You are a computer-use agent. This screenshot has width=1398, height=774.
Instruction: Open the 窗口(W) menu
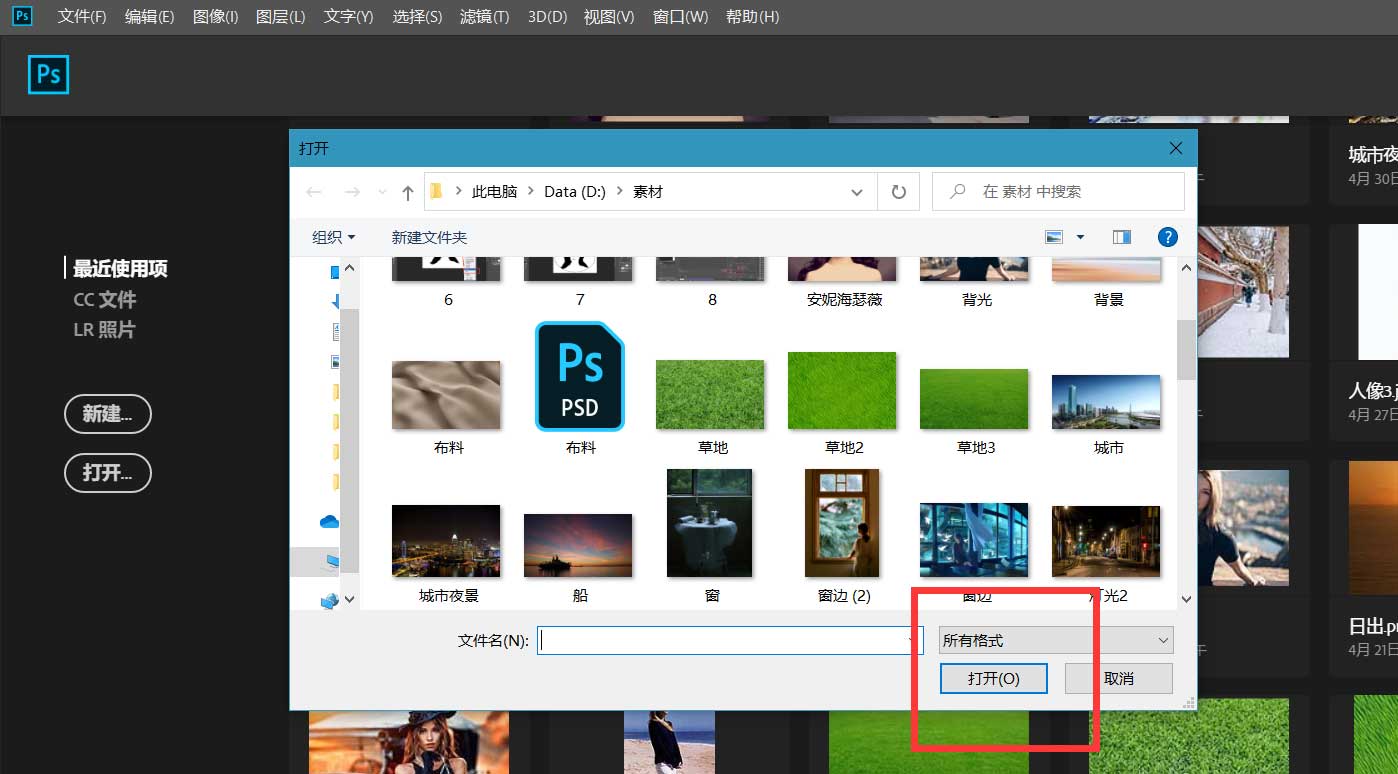(x=680, y=17)
